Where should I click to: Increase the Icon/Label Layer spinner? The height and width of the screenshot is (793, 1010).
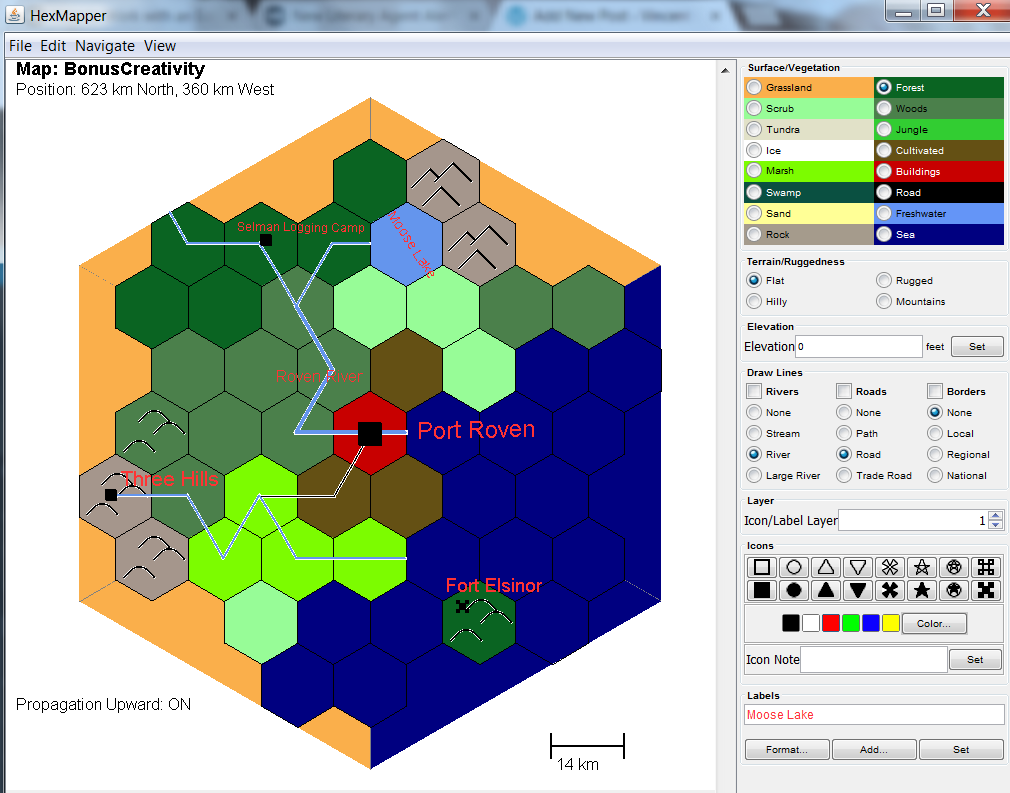click(x=994, y=516)
